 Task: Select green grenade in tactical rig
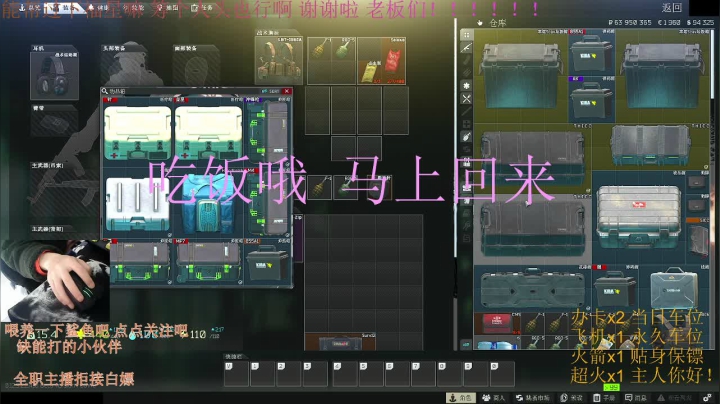[343, 49]
